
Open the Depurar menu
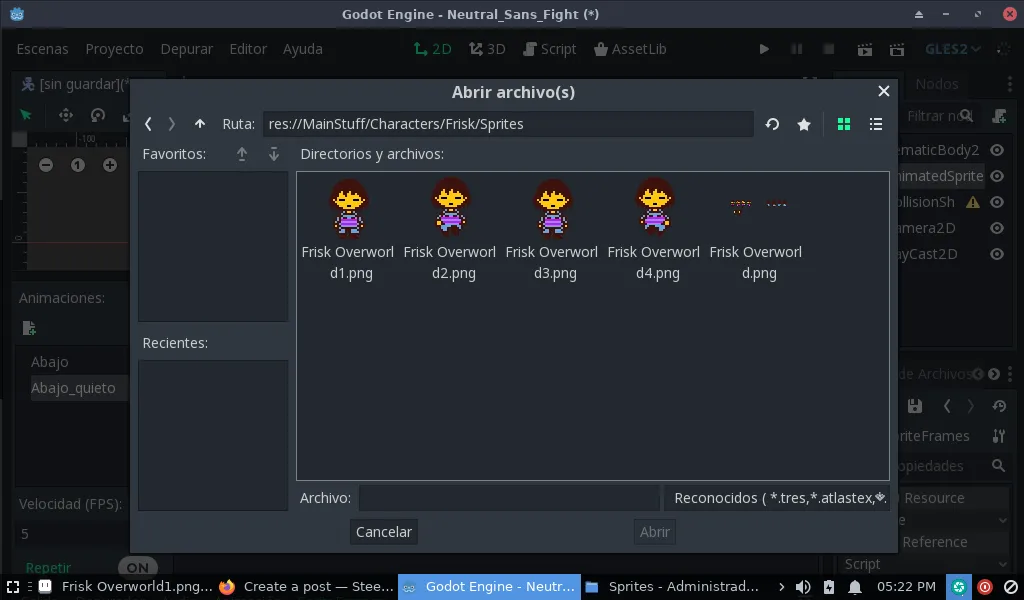[187, 49]
